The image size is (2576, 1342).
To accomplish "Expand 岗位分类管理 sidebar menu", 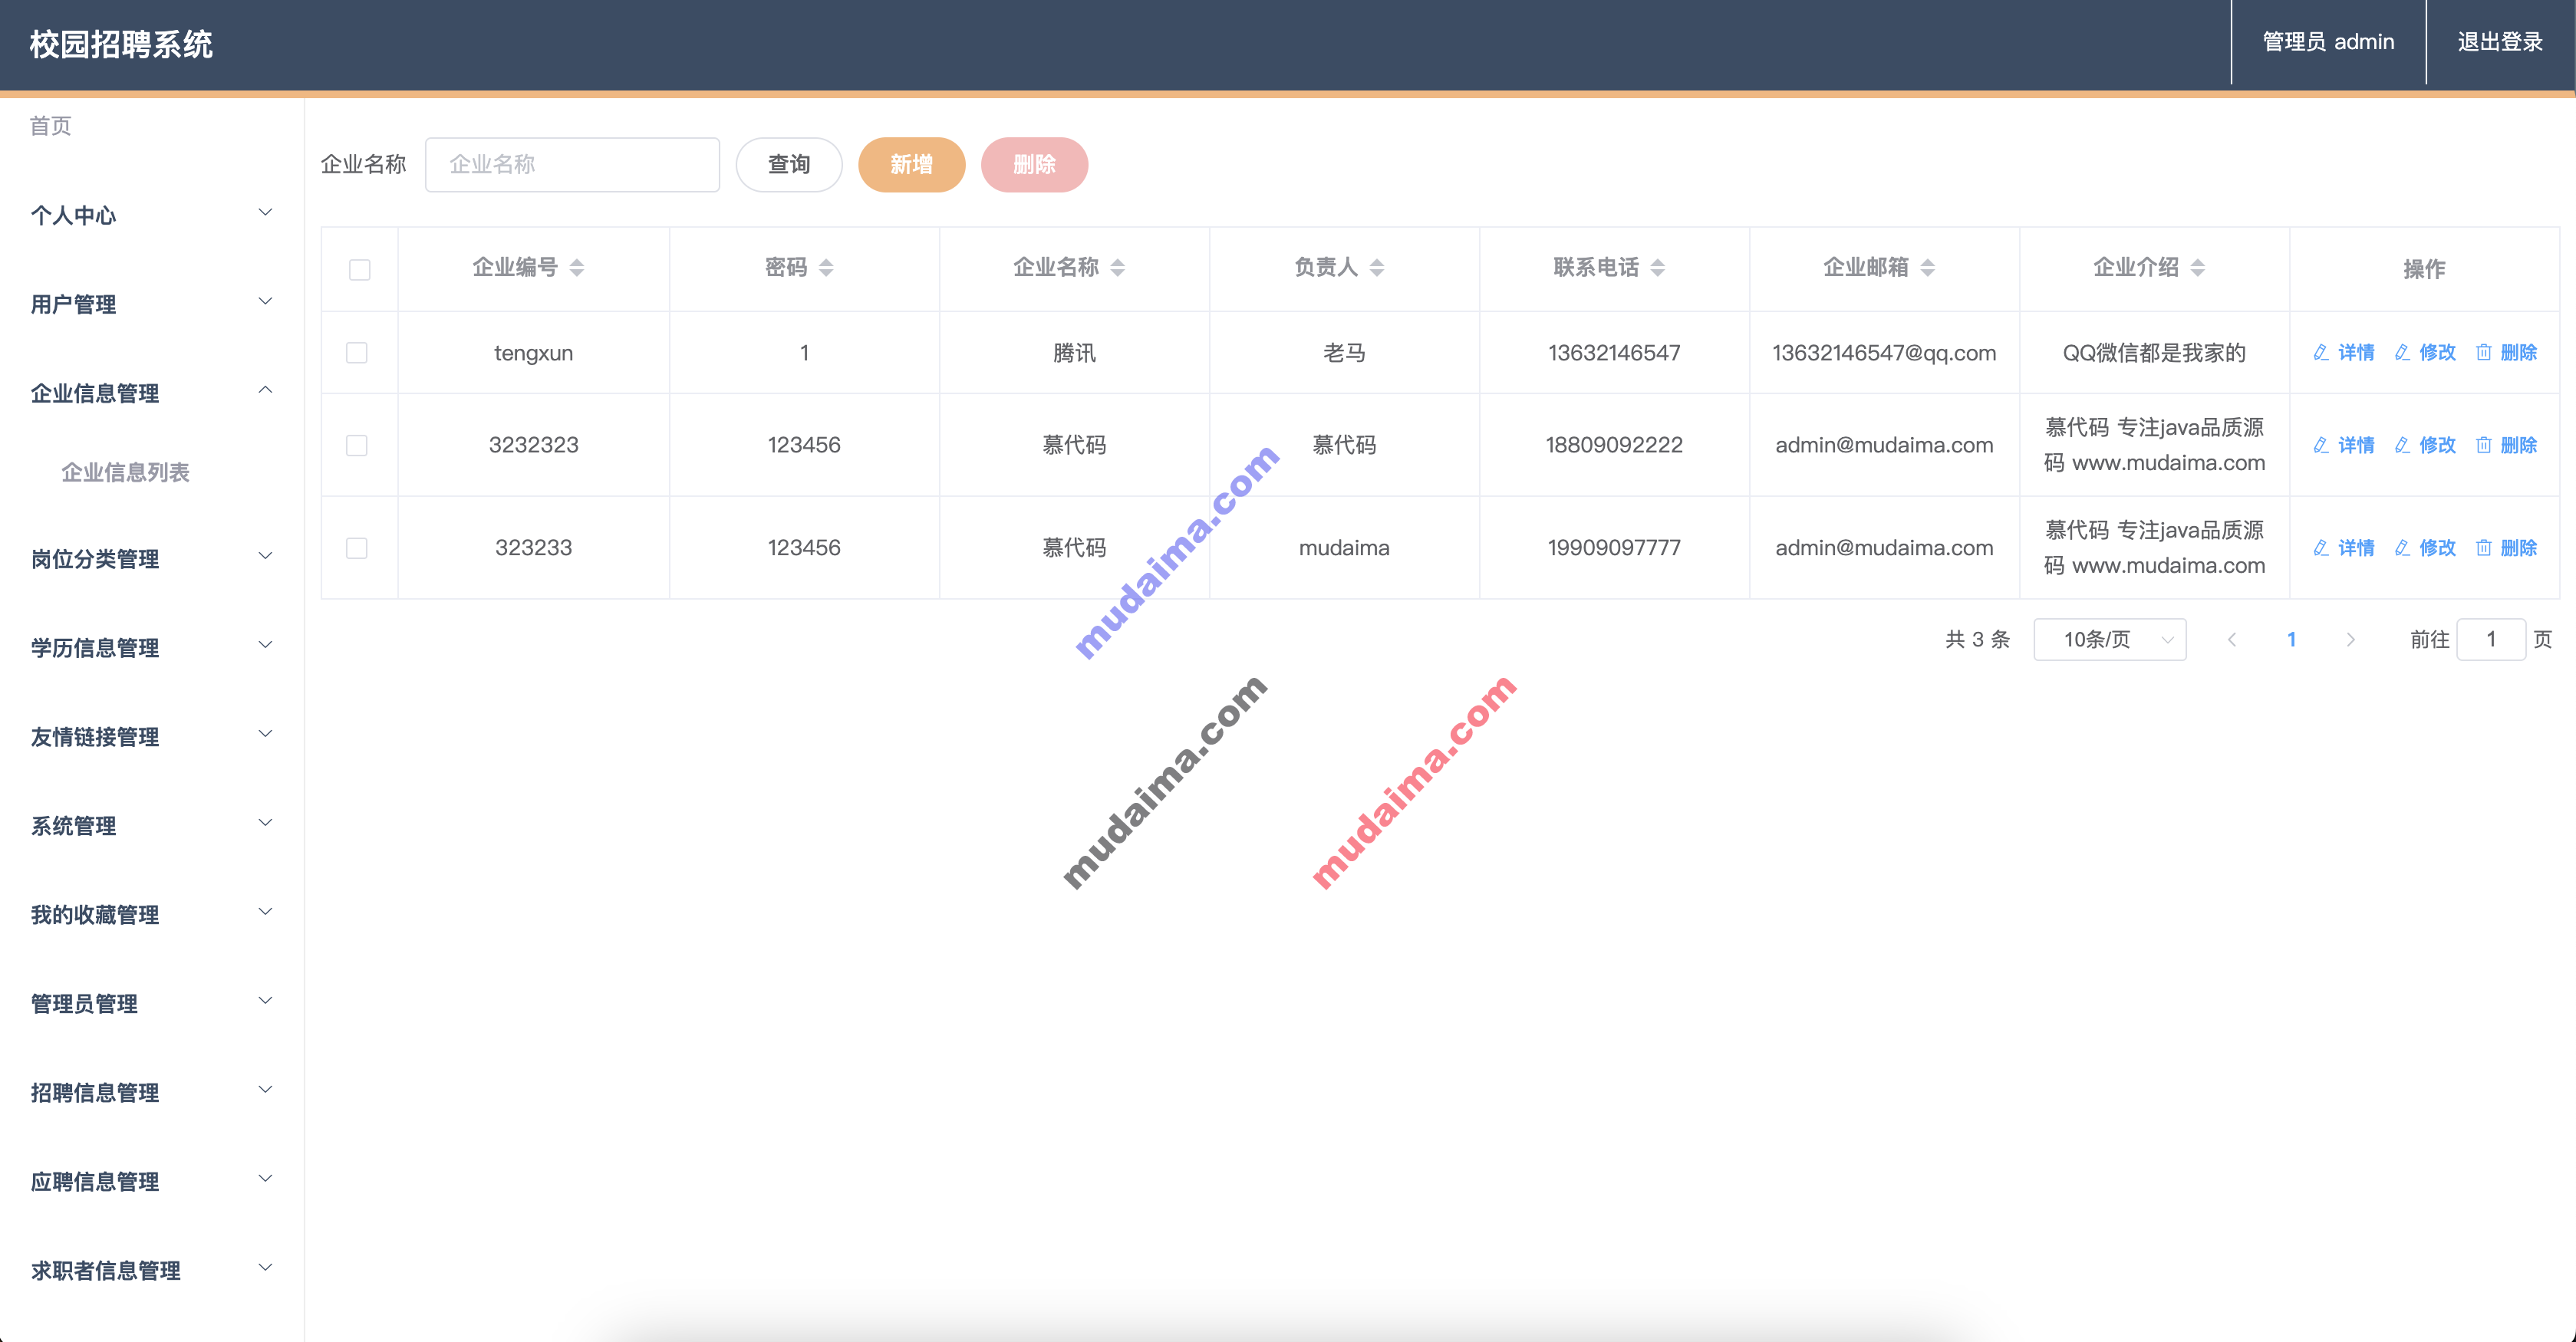I will [152, 559].
